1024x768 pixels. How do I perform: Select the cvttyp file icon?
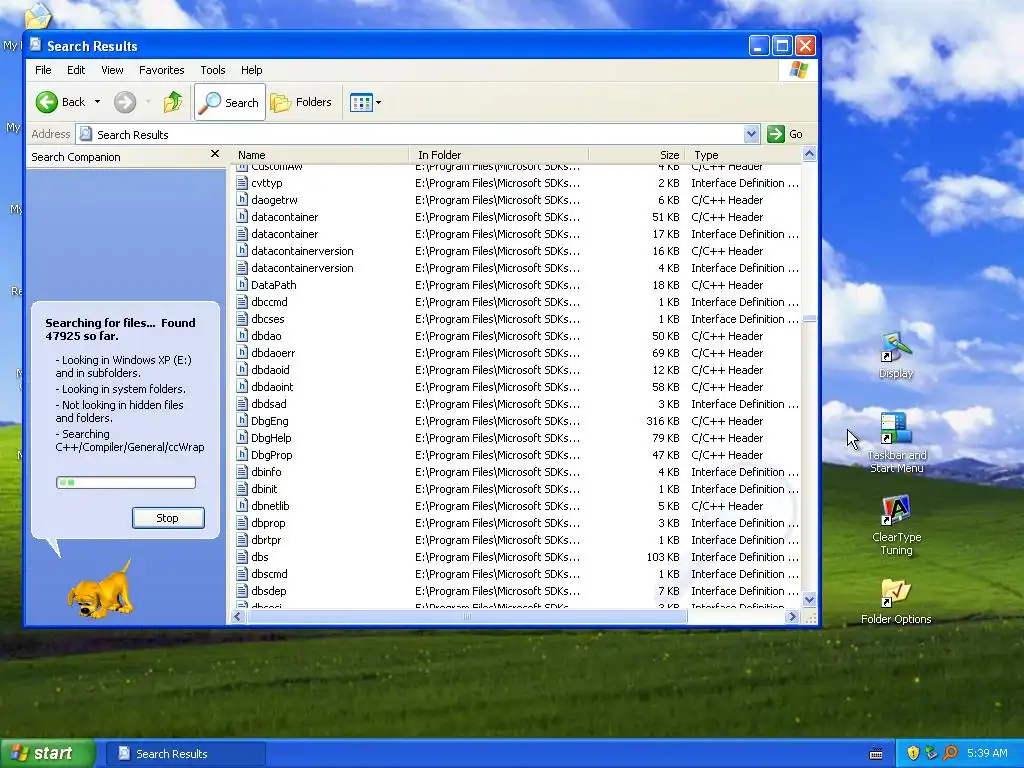click(x=242, y=183)
